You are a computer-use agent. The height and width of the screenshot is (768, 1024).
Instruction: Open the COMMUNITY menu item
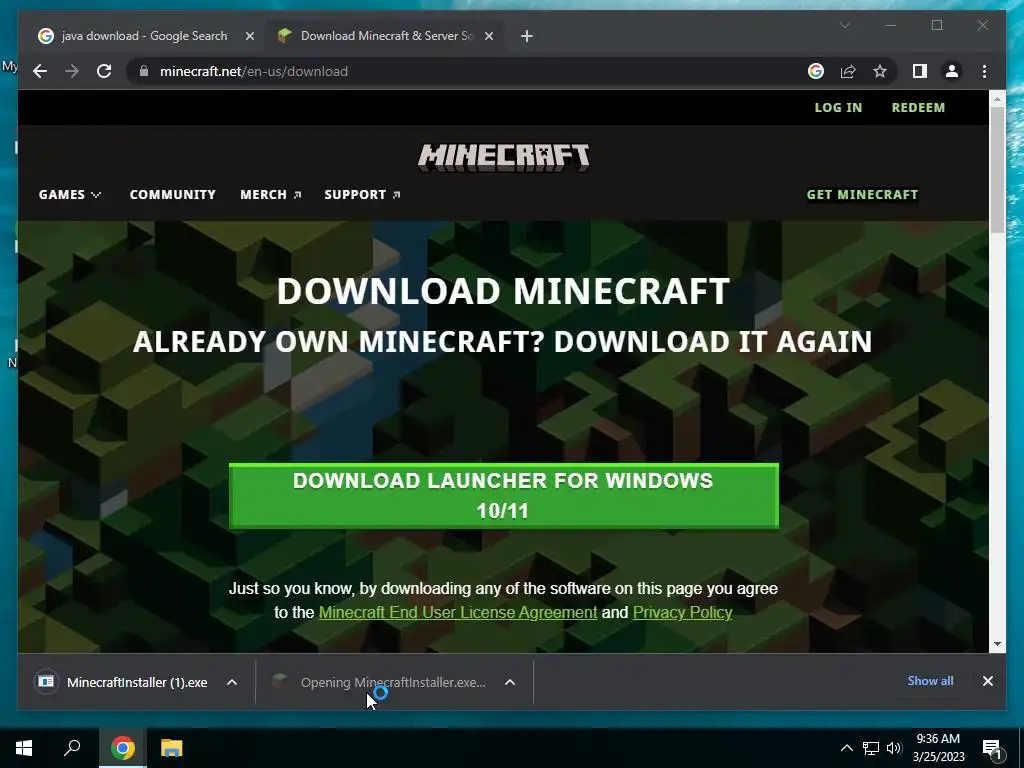tap(172, 195)
